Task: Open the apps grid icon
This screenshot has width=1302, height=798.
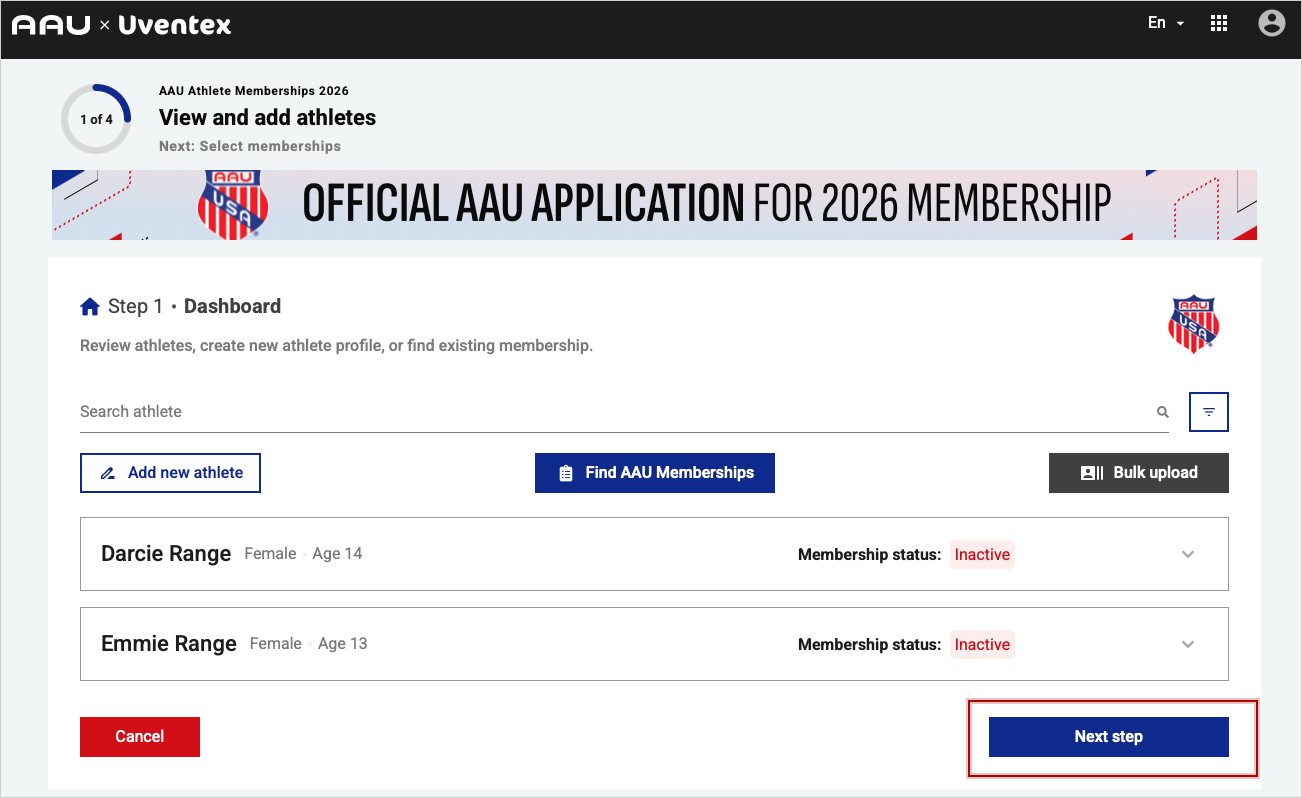Action: pyautogui.click(x=1219, y=23)
